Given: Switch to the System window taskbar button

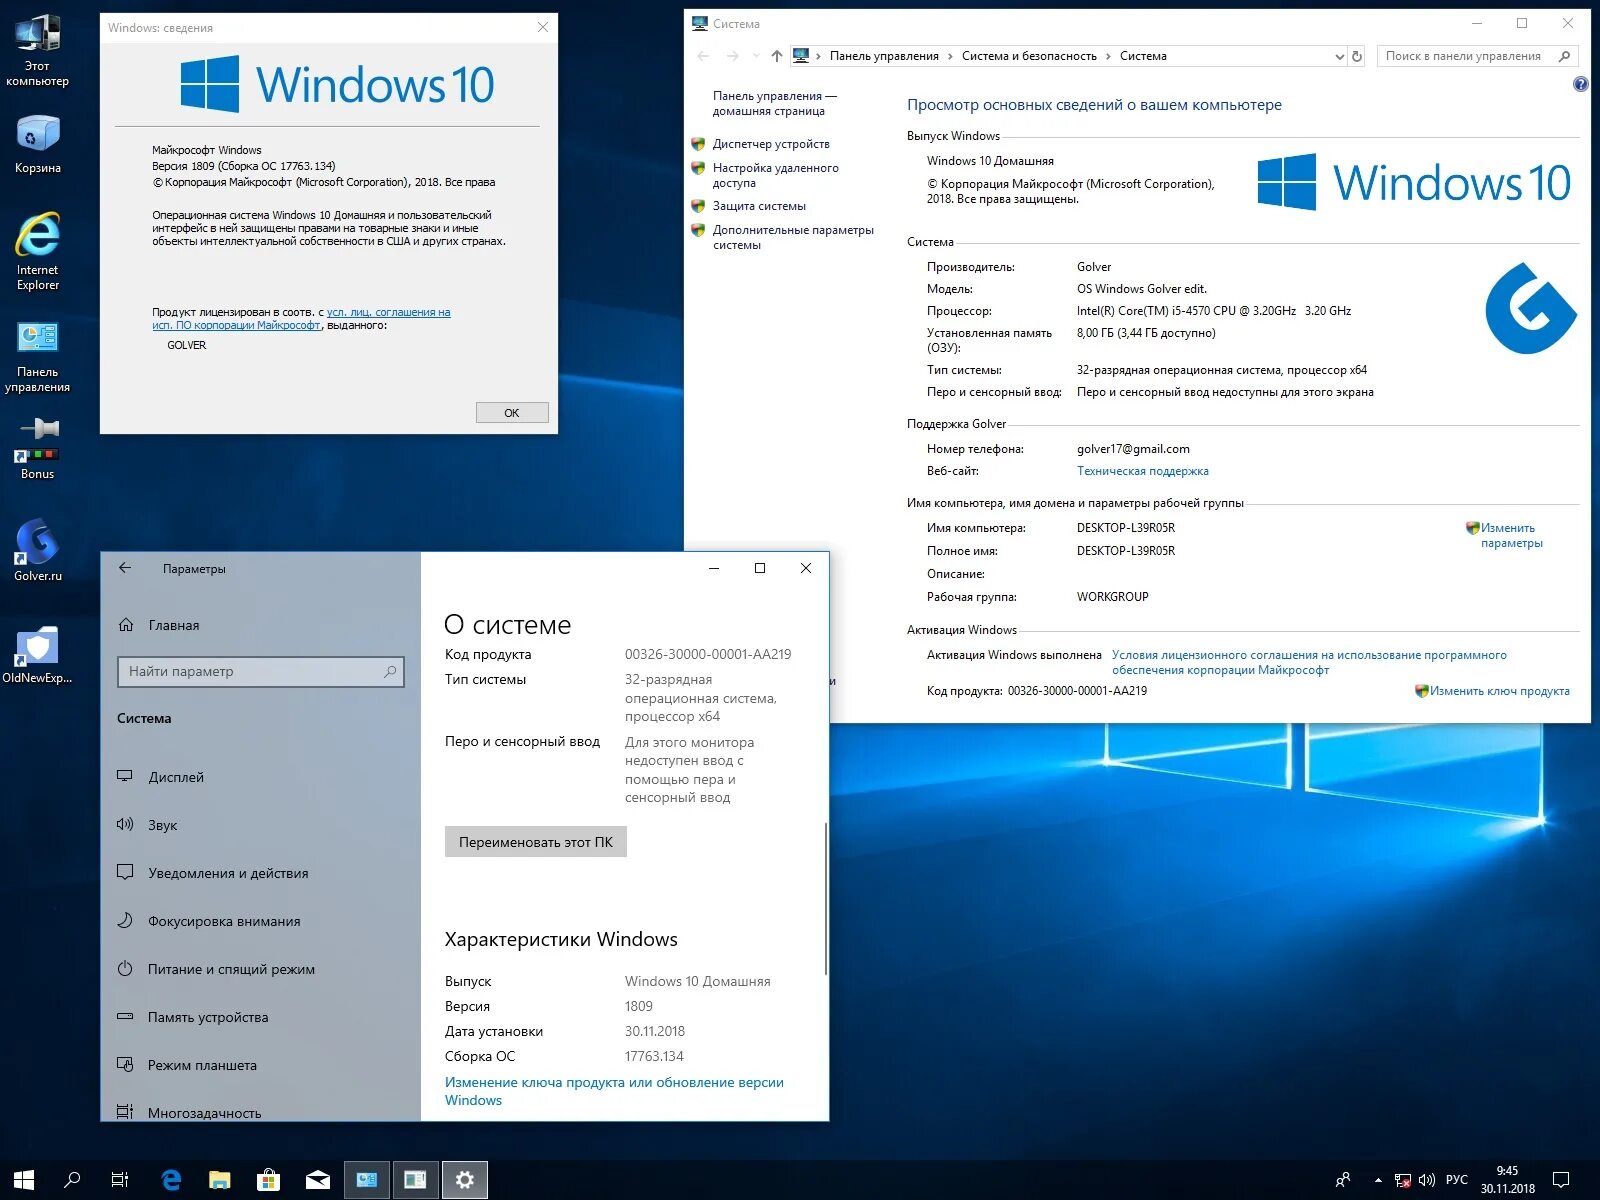Looking at the screenshot, I should (367, 1180).
